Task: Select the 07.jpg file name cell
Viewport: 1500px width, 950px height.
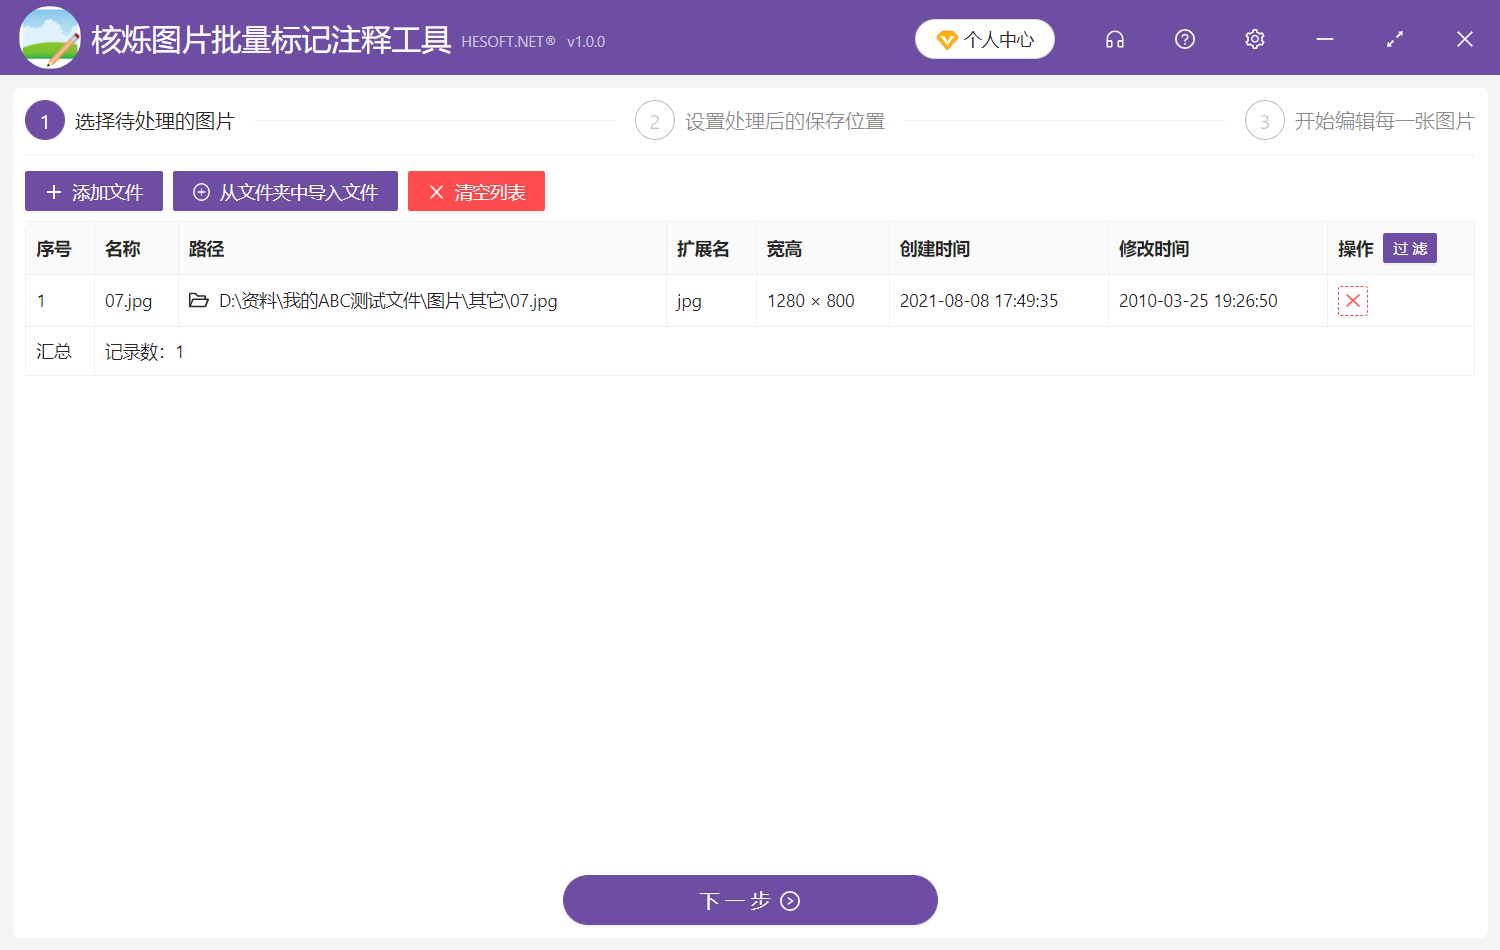Action: point(129,301)
